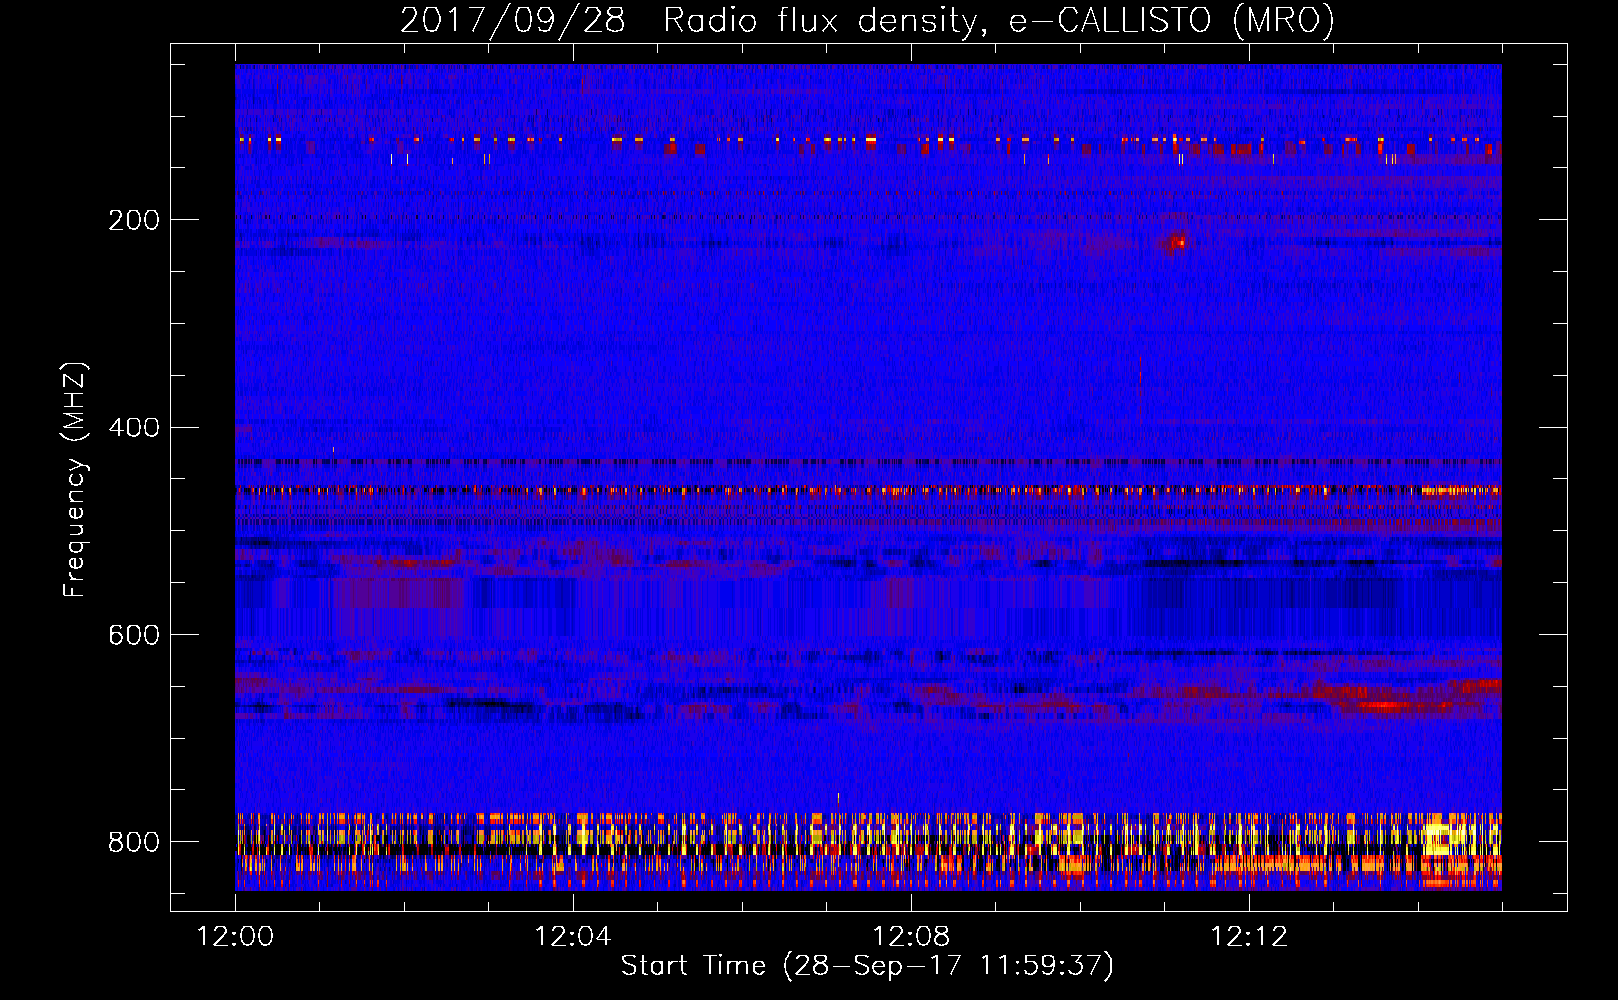This screenshot has height=1000, width=1618.
Task: Click the '800' frequency tick label
Action: (134, 842)
